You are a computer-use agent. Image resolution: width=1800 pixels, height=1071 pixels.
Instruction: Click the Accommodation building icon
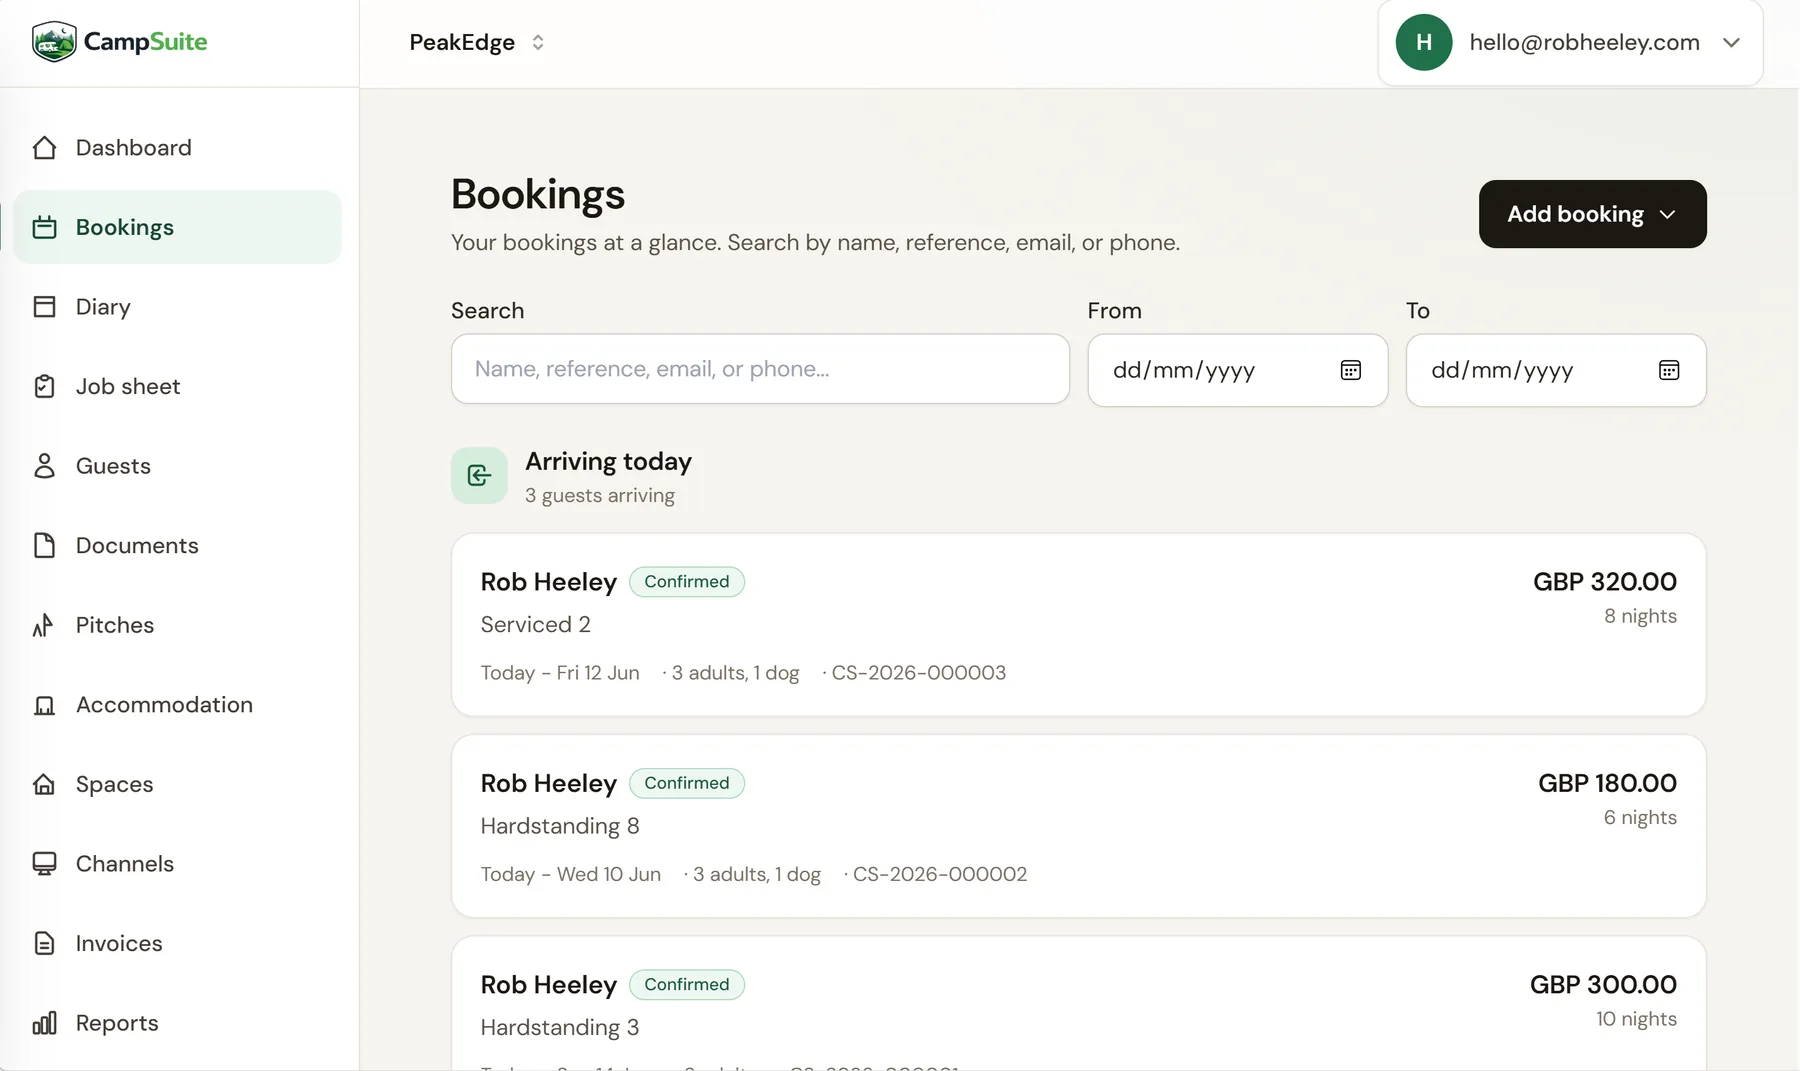click(44, 705)
